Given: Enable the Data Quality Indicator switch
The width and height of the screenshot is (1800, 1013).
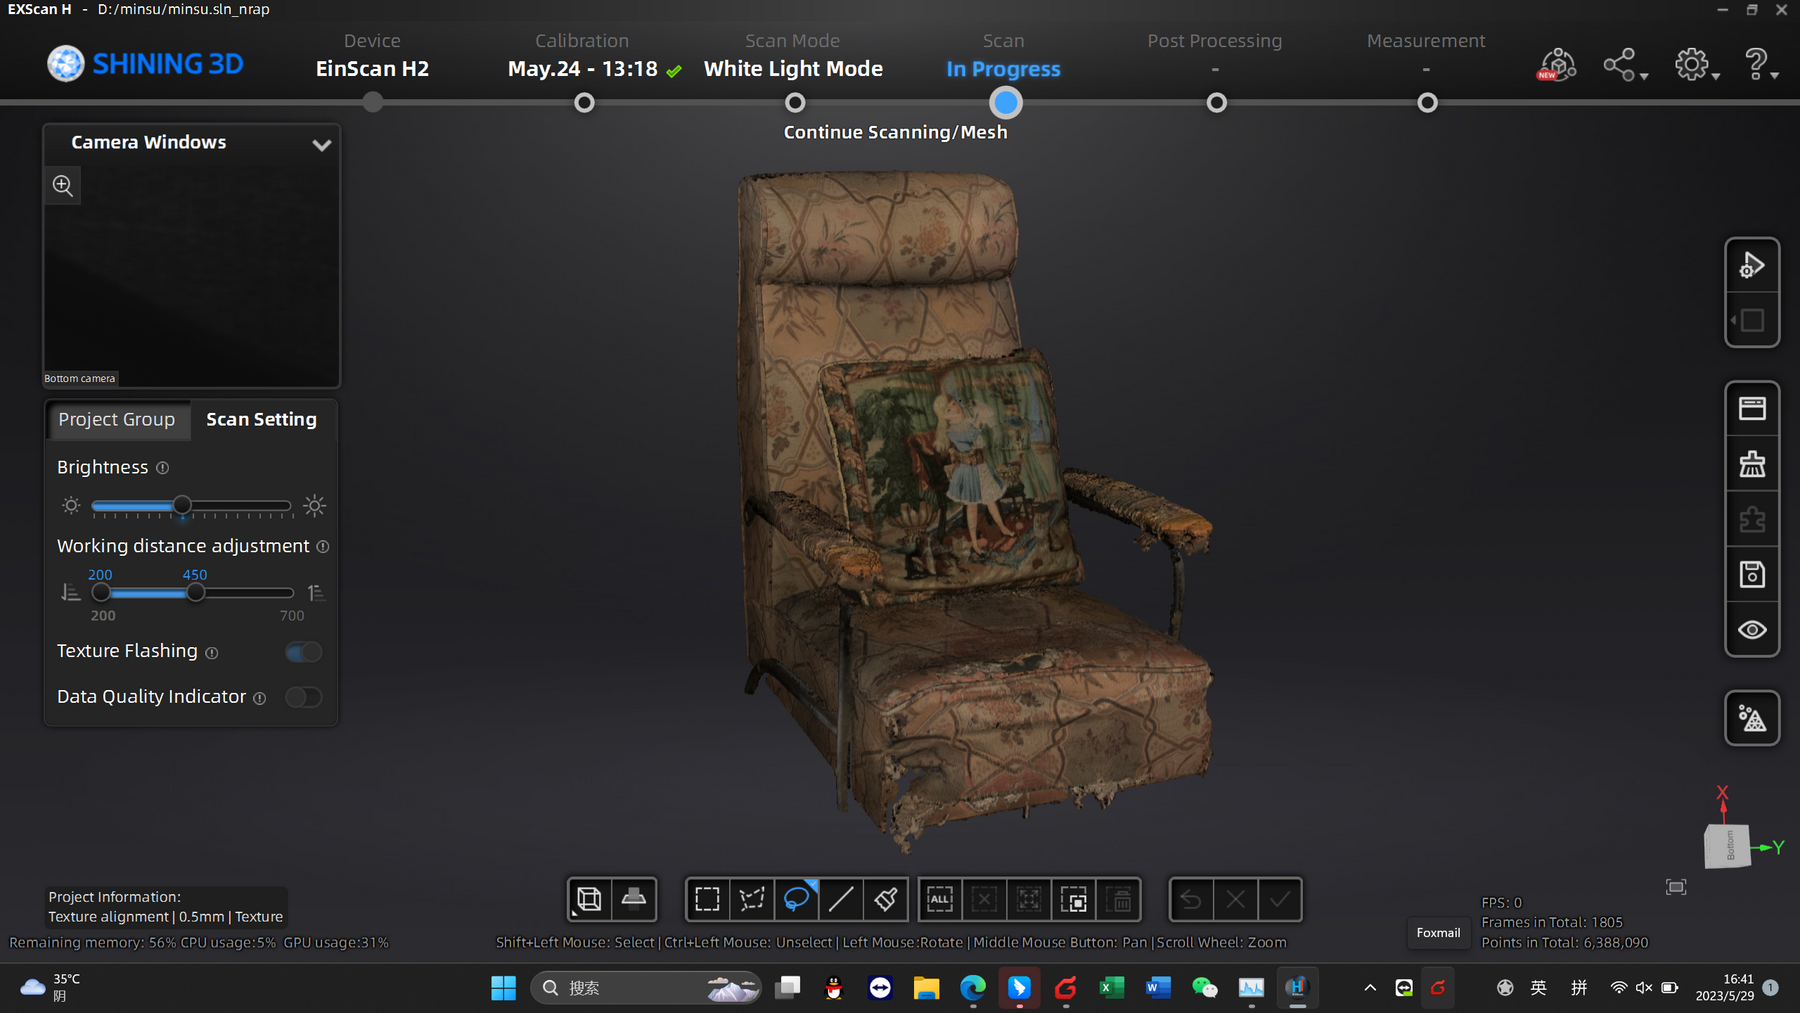Looking at the screenshot, I should tap(303, 697).
